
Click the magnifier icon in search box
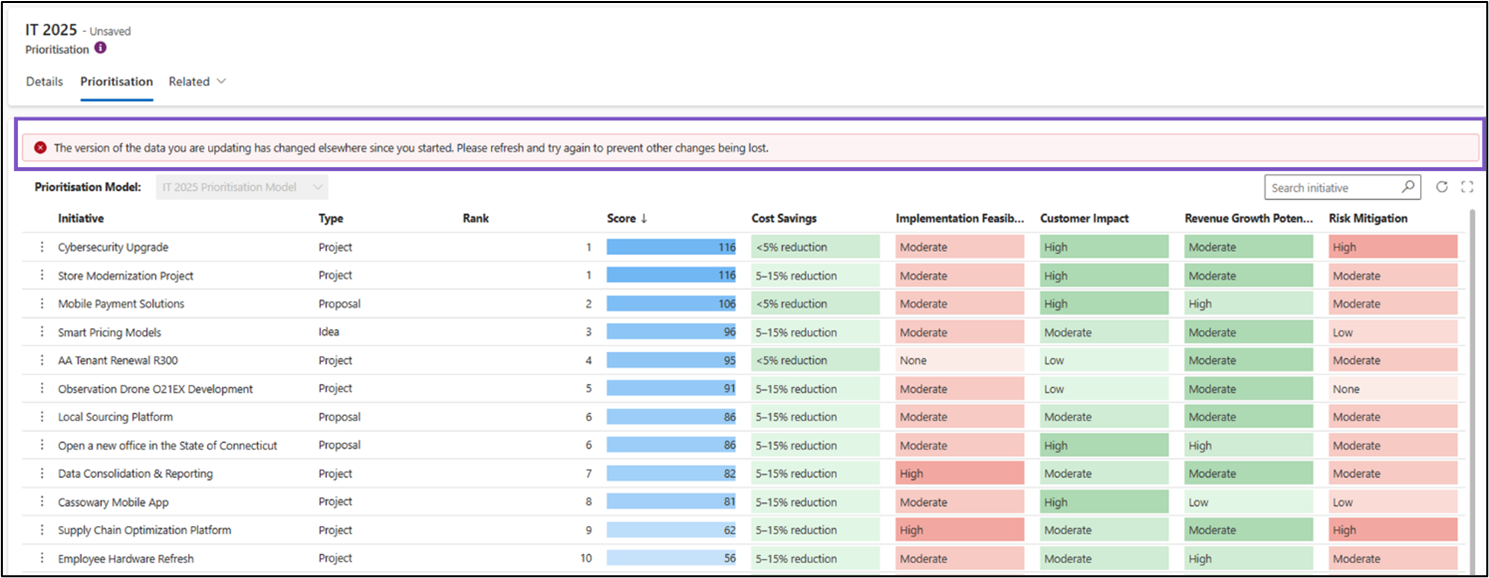[1408, 187]
